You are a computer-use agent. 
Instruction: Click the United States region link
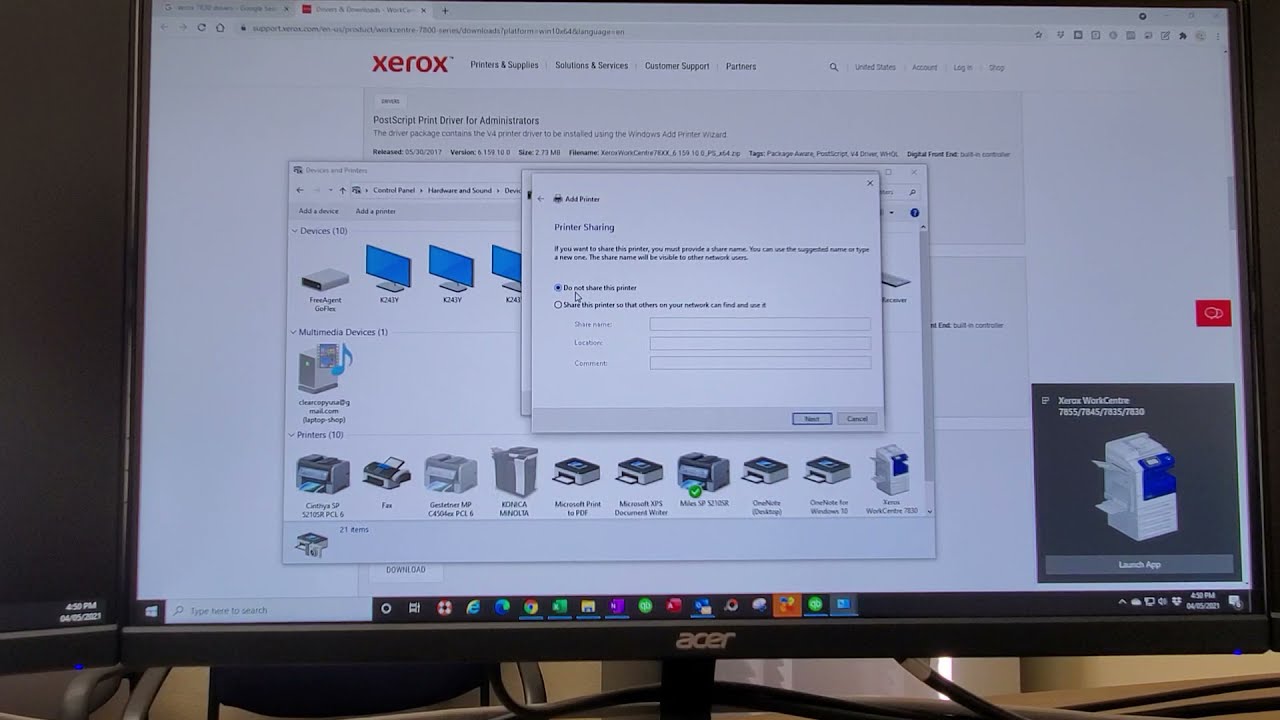(x=875, y=68)
